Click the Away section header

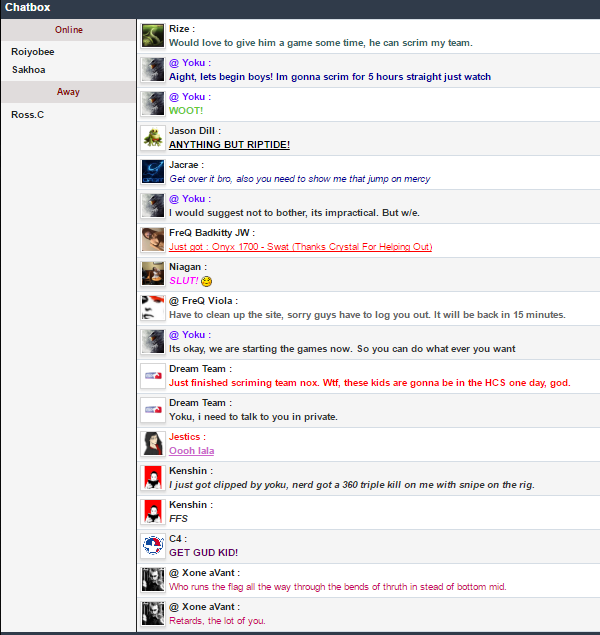(68, 92)
